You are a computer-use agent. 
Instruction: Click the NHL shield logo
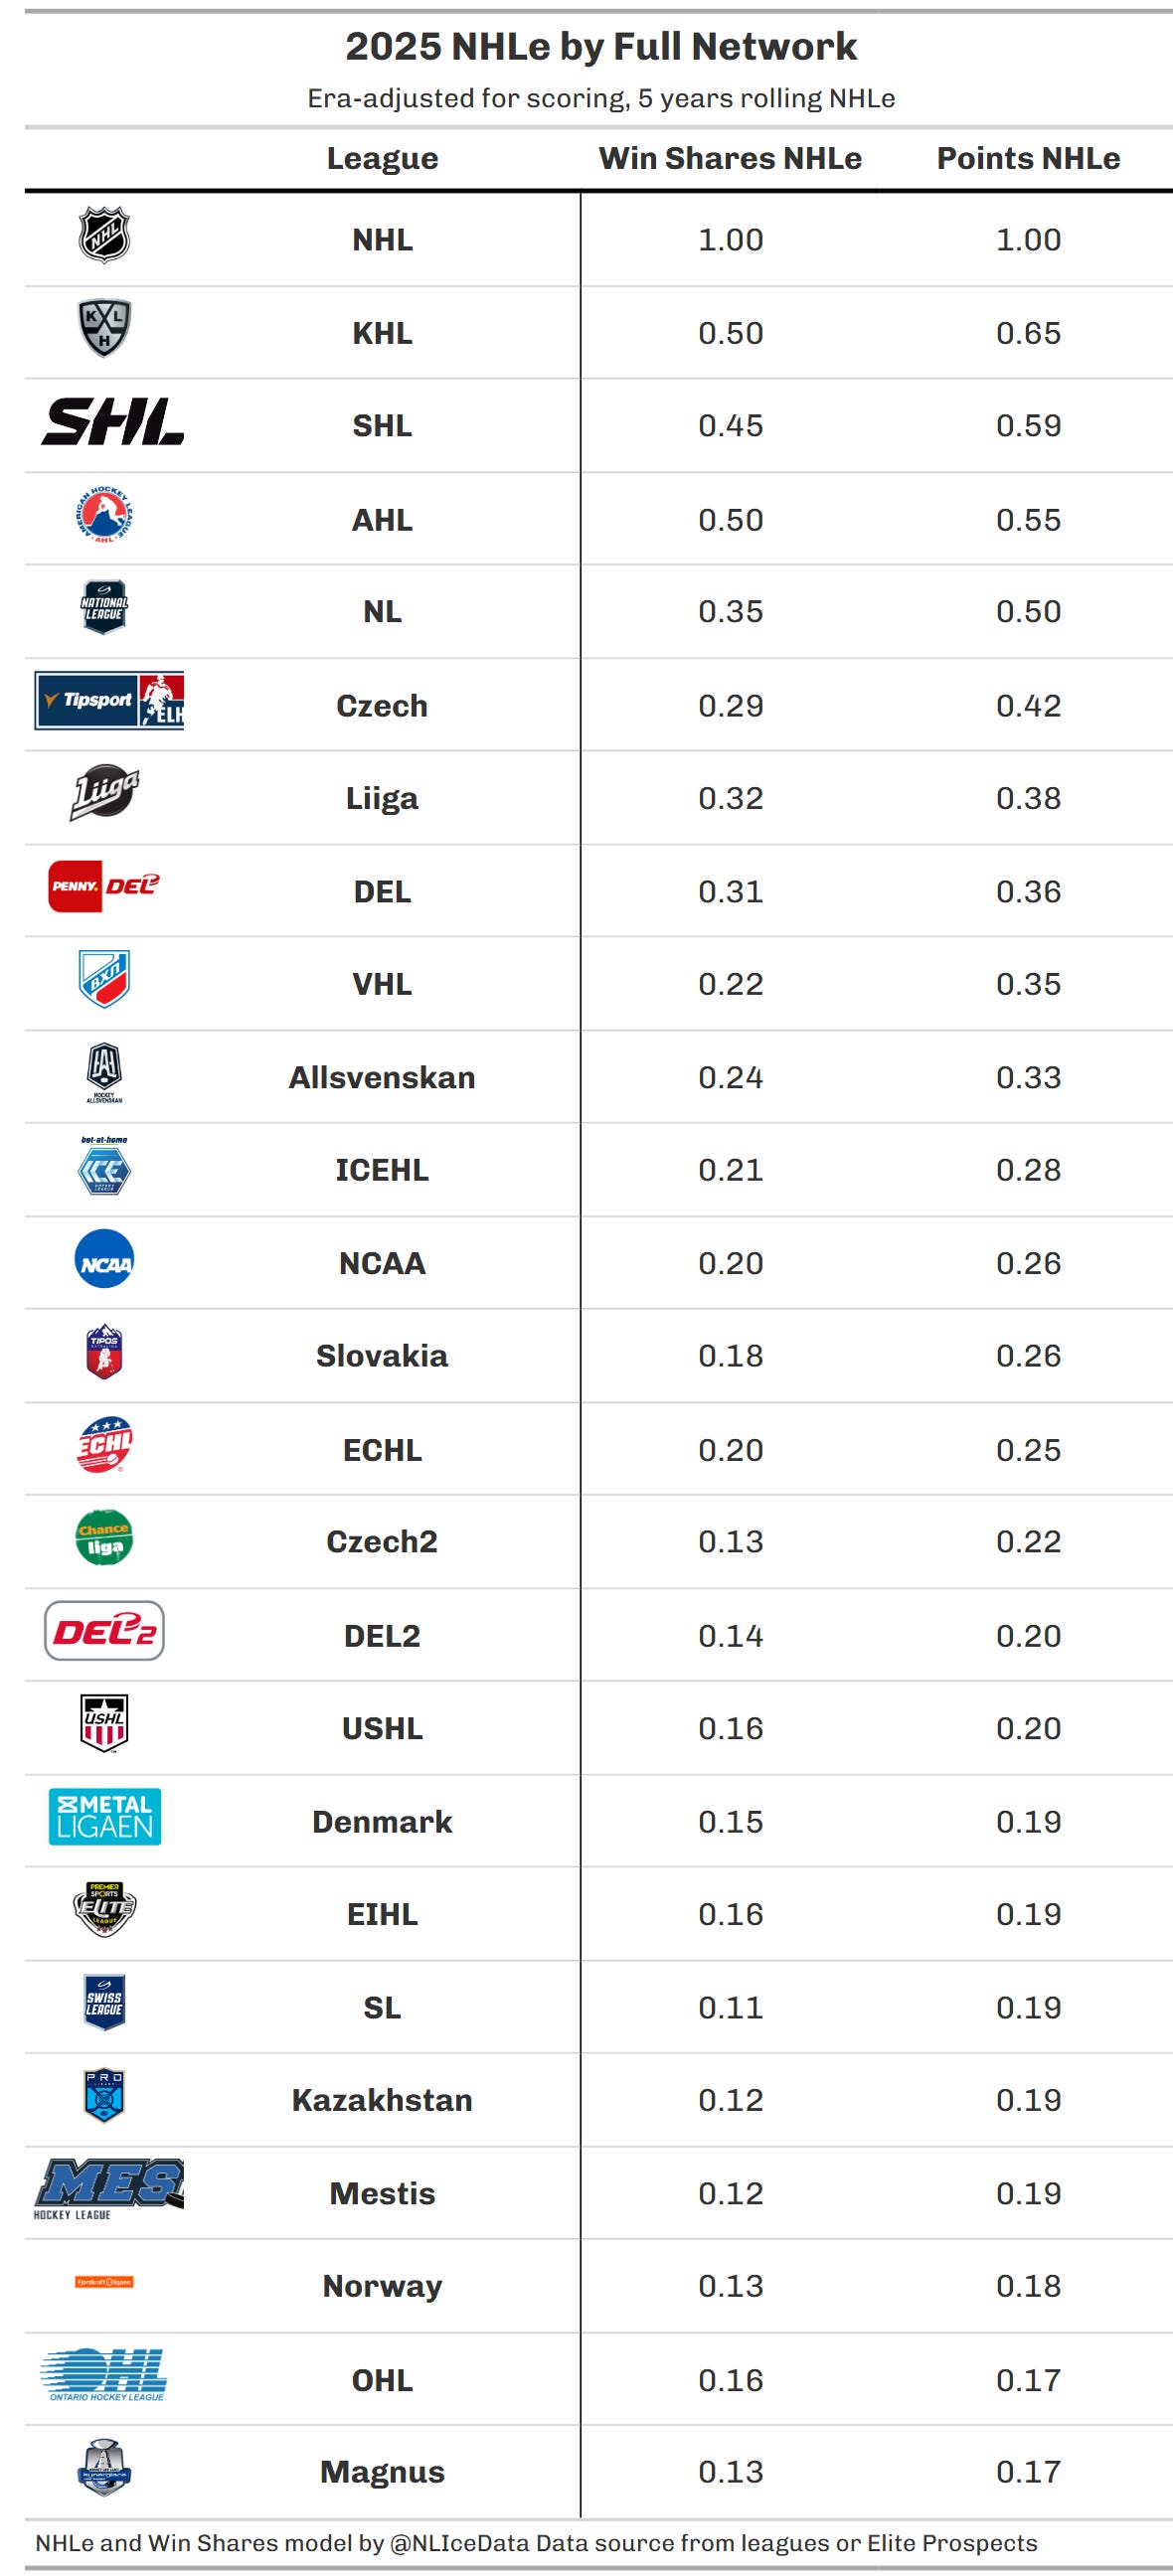(x=104, y=235)
